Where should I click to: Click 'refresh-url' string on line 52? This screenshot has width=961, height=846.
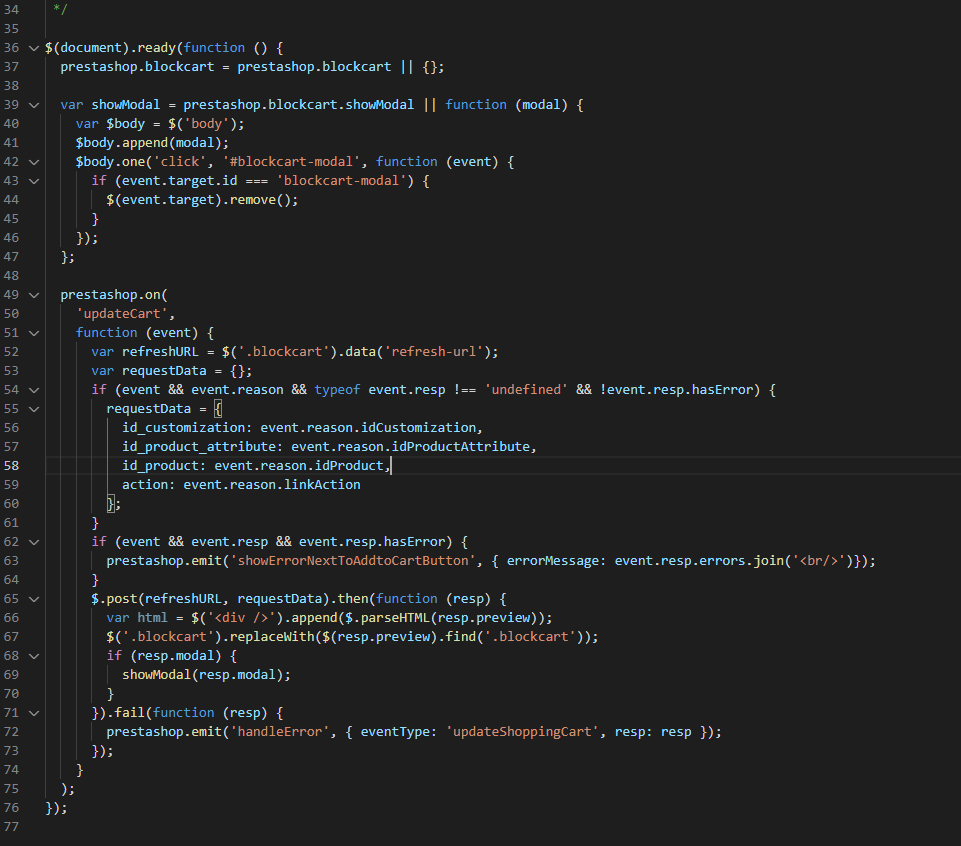tap(434, 352)
